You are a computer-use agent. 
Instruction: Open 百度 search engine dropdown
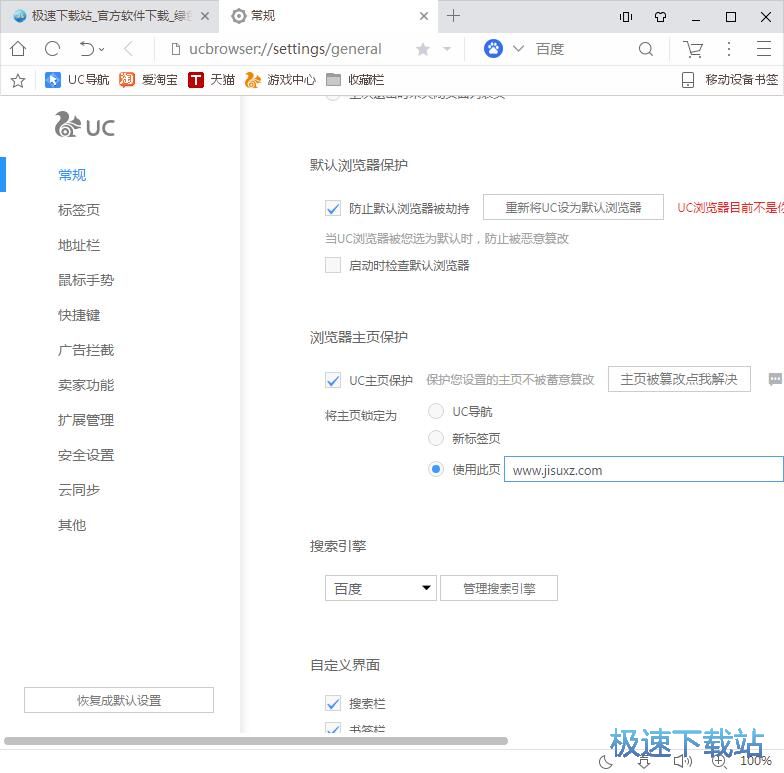380,588
